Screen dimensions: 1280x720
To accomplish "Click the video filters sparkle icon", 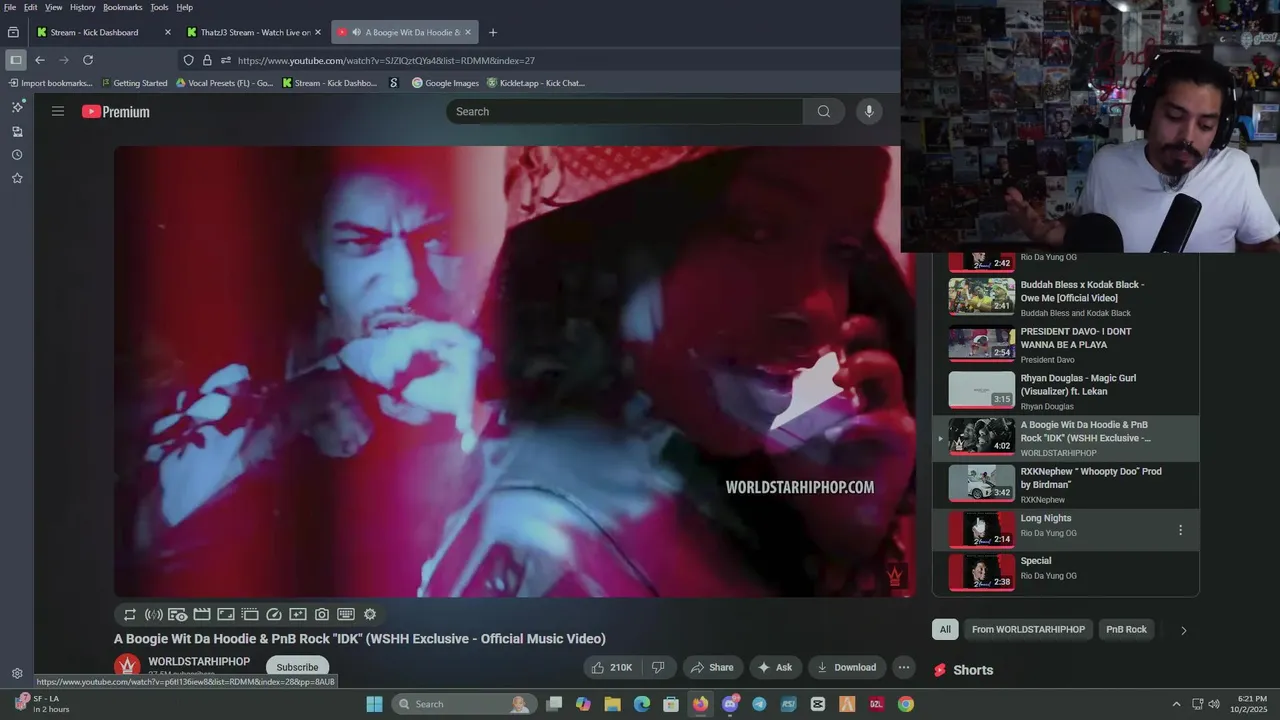I will (x=298, y=614).
